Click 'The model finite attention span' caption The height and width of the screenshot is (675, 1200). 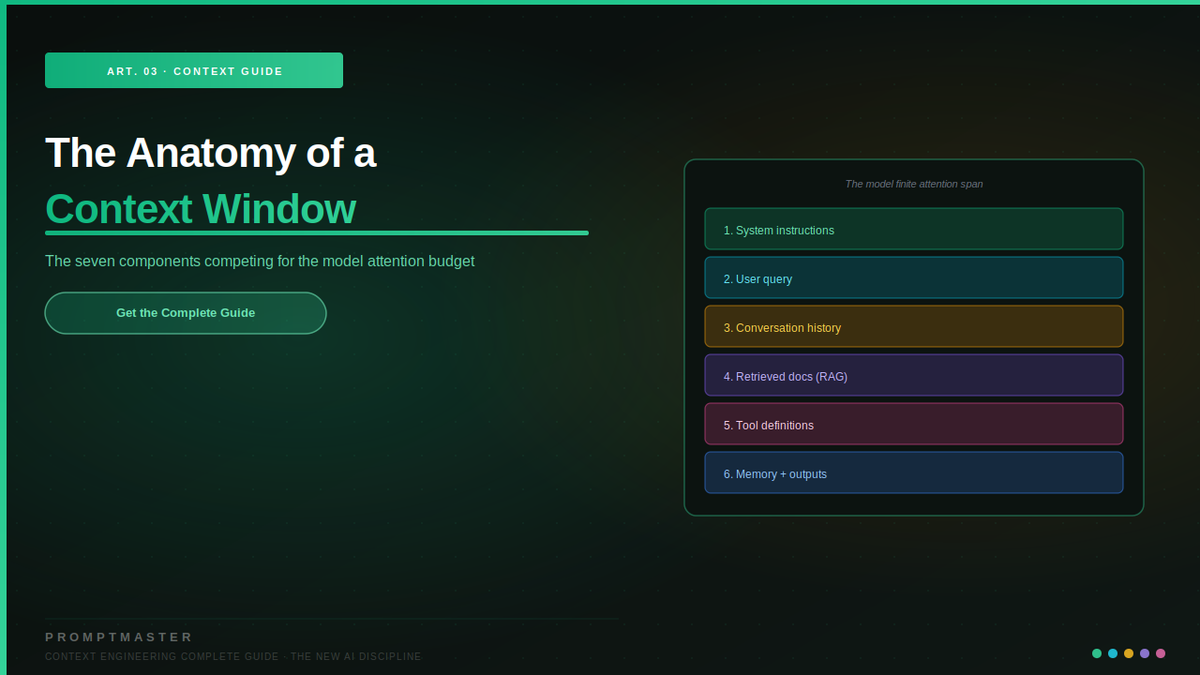[914, 184]
